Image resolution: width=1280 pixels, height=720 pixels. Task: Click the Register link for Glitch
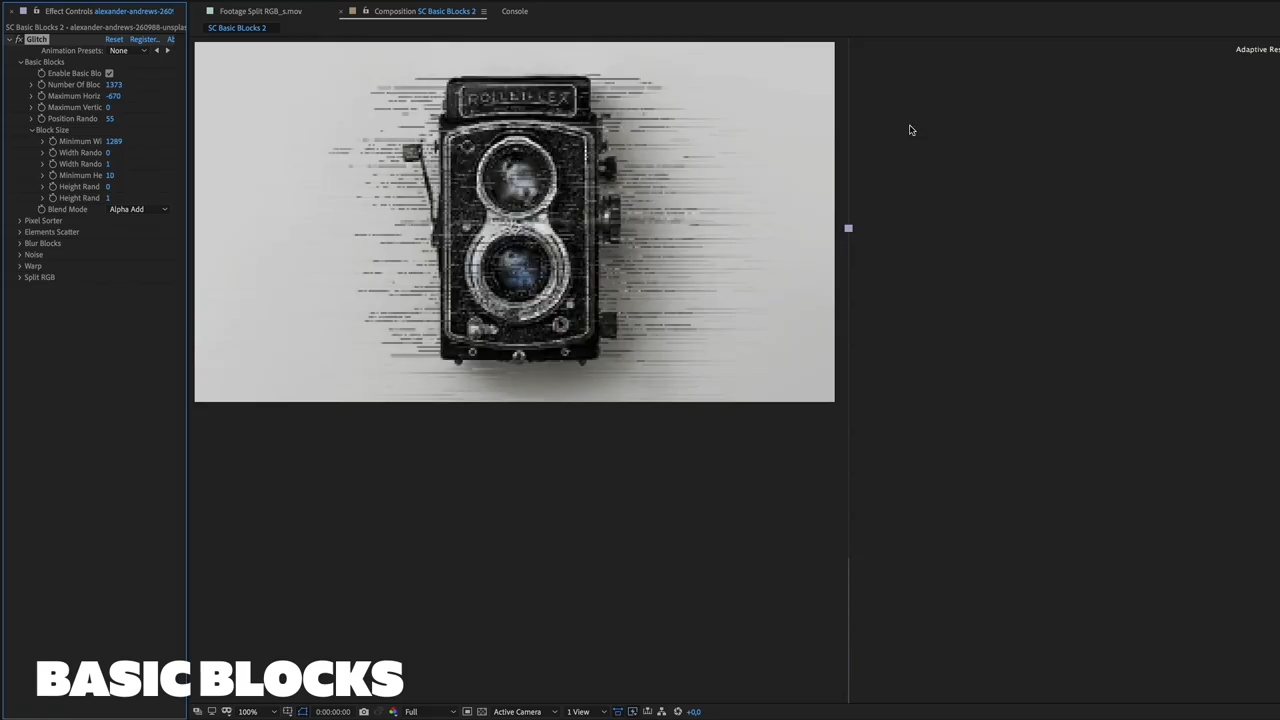point(144,39)
